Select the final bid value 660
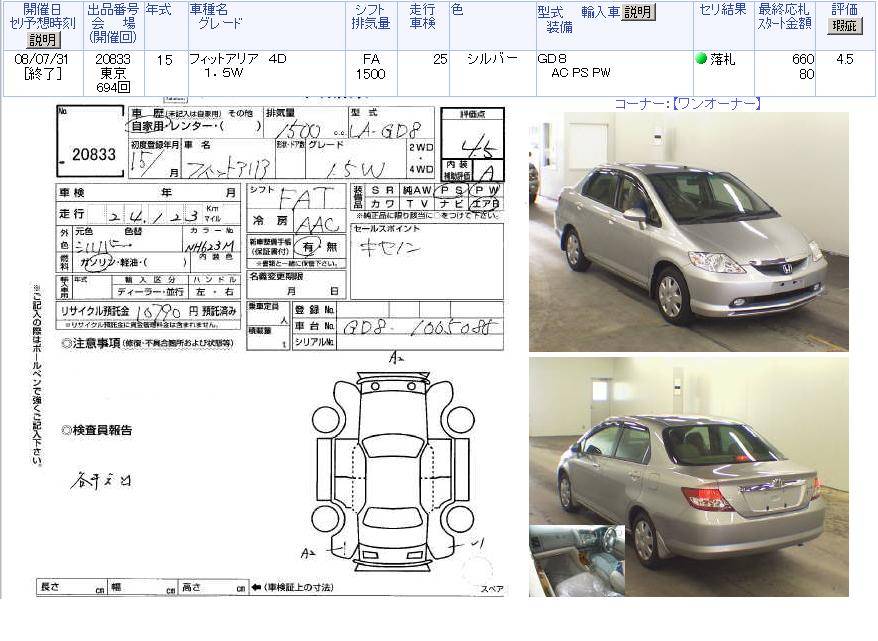Viewport: 878px width, 641px height. pyautogui.click(x=803, y=59)
